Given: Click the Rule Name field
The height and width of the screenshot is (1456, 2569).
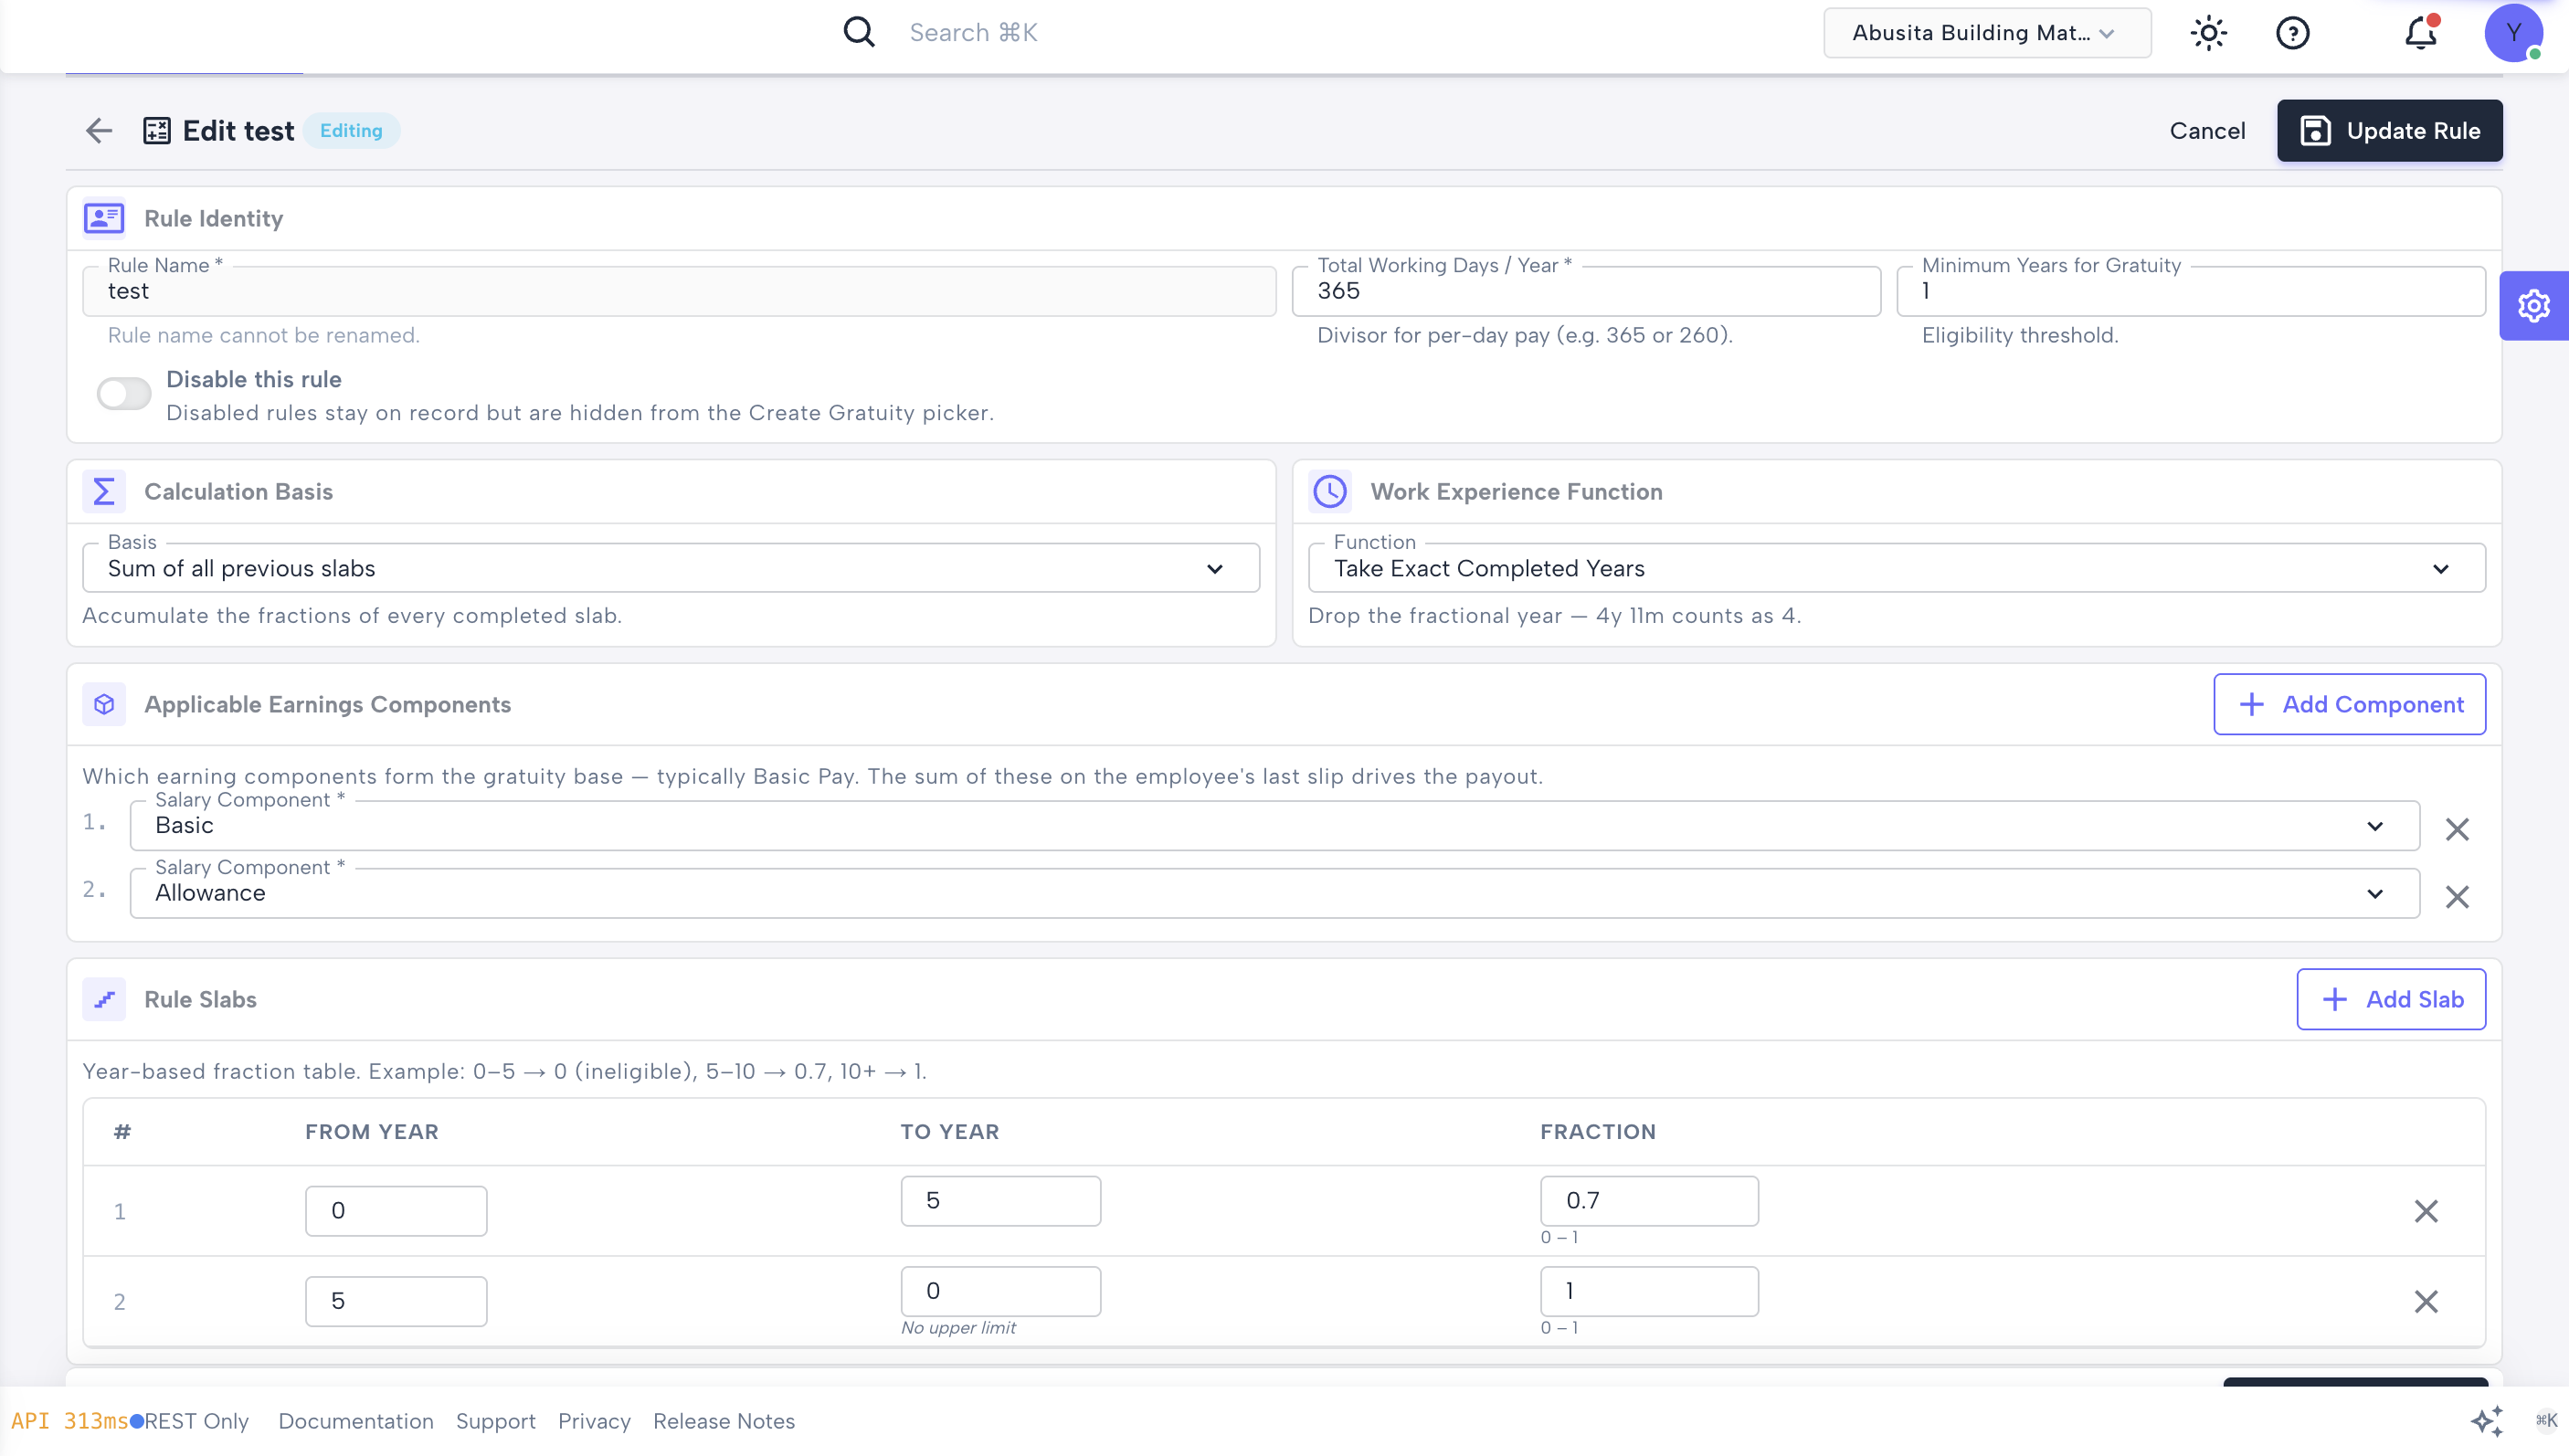Looking at the screenshot, I should click(679, 291).
